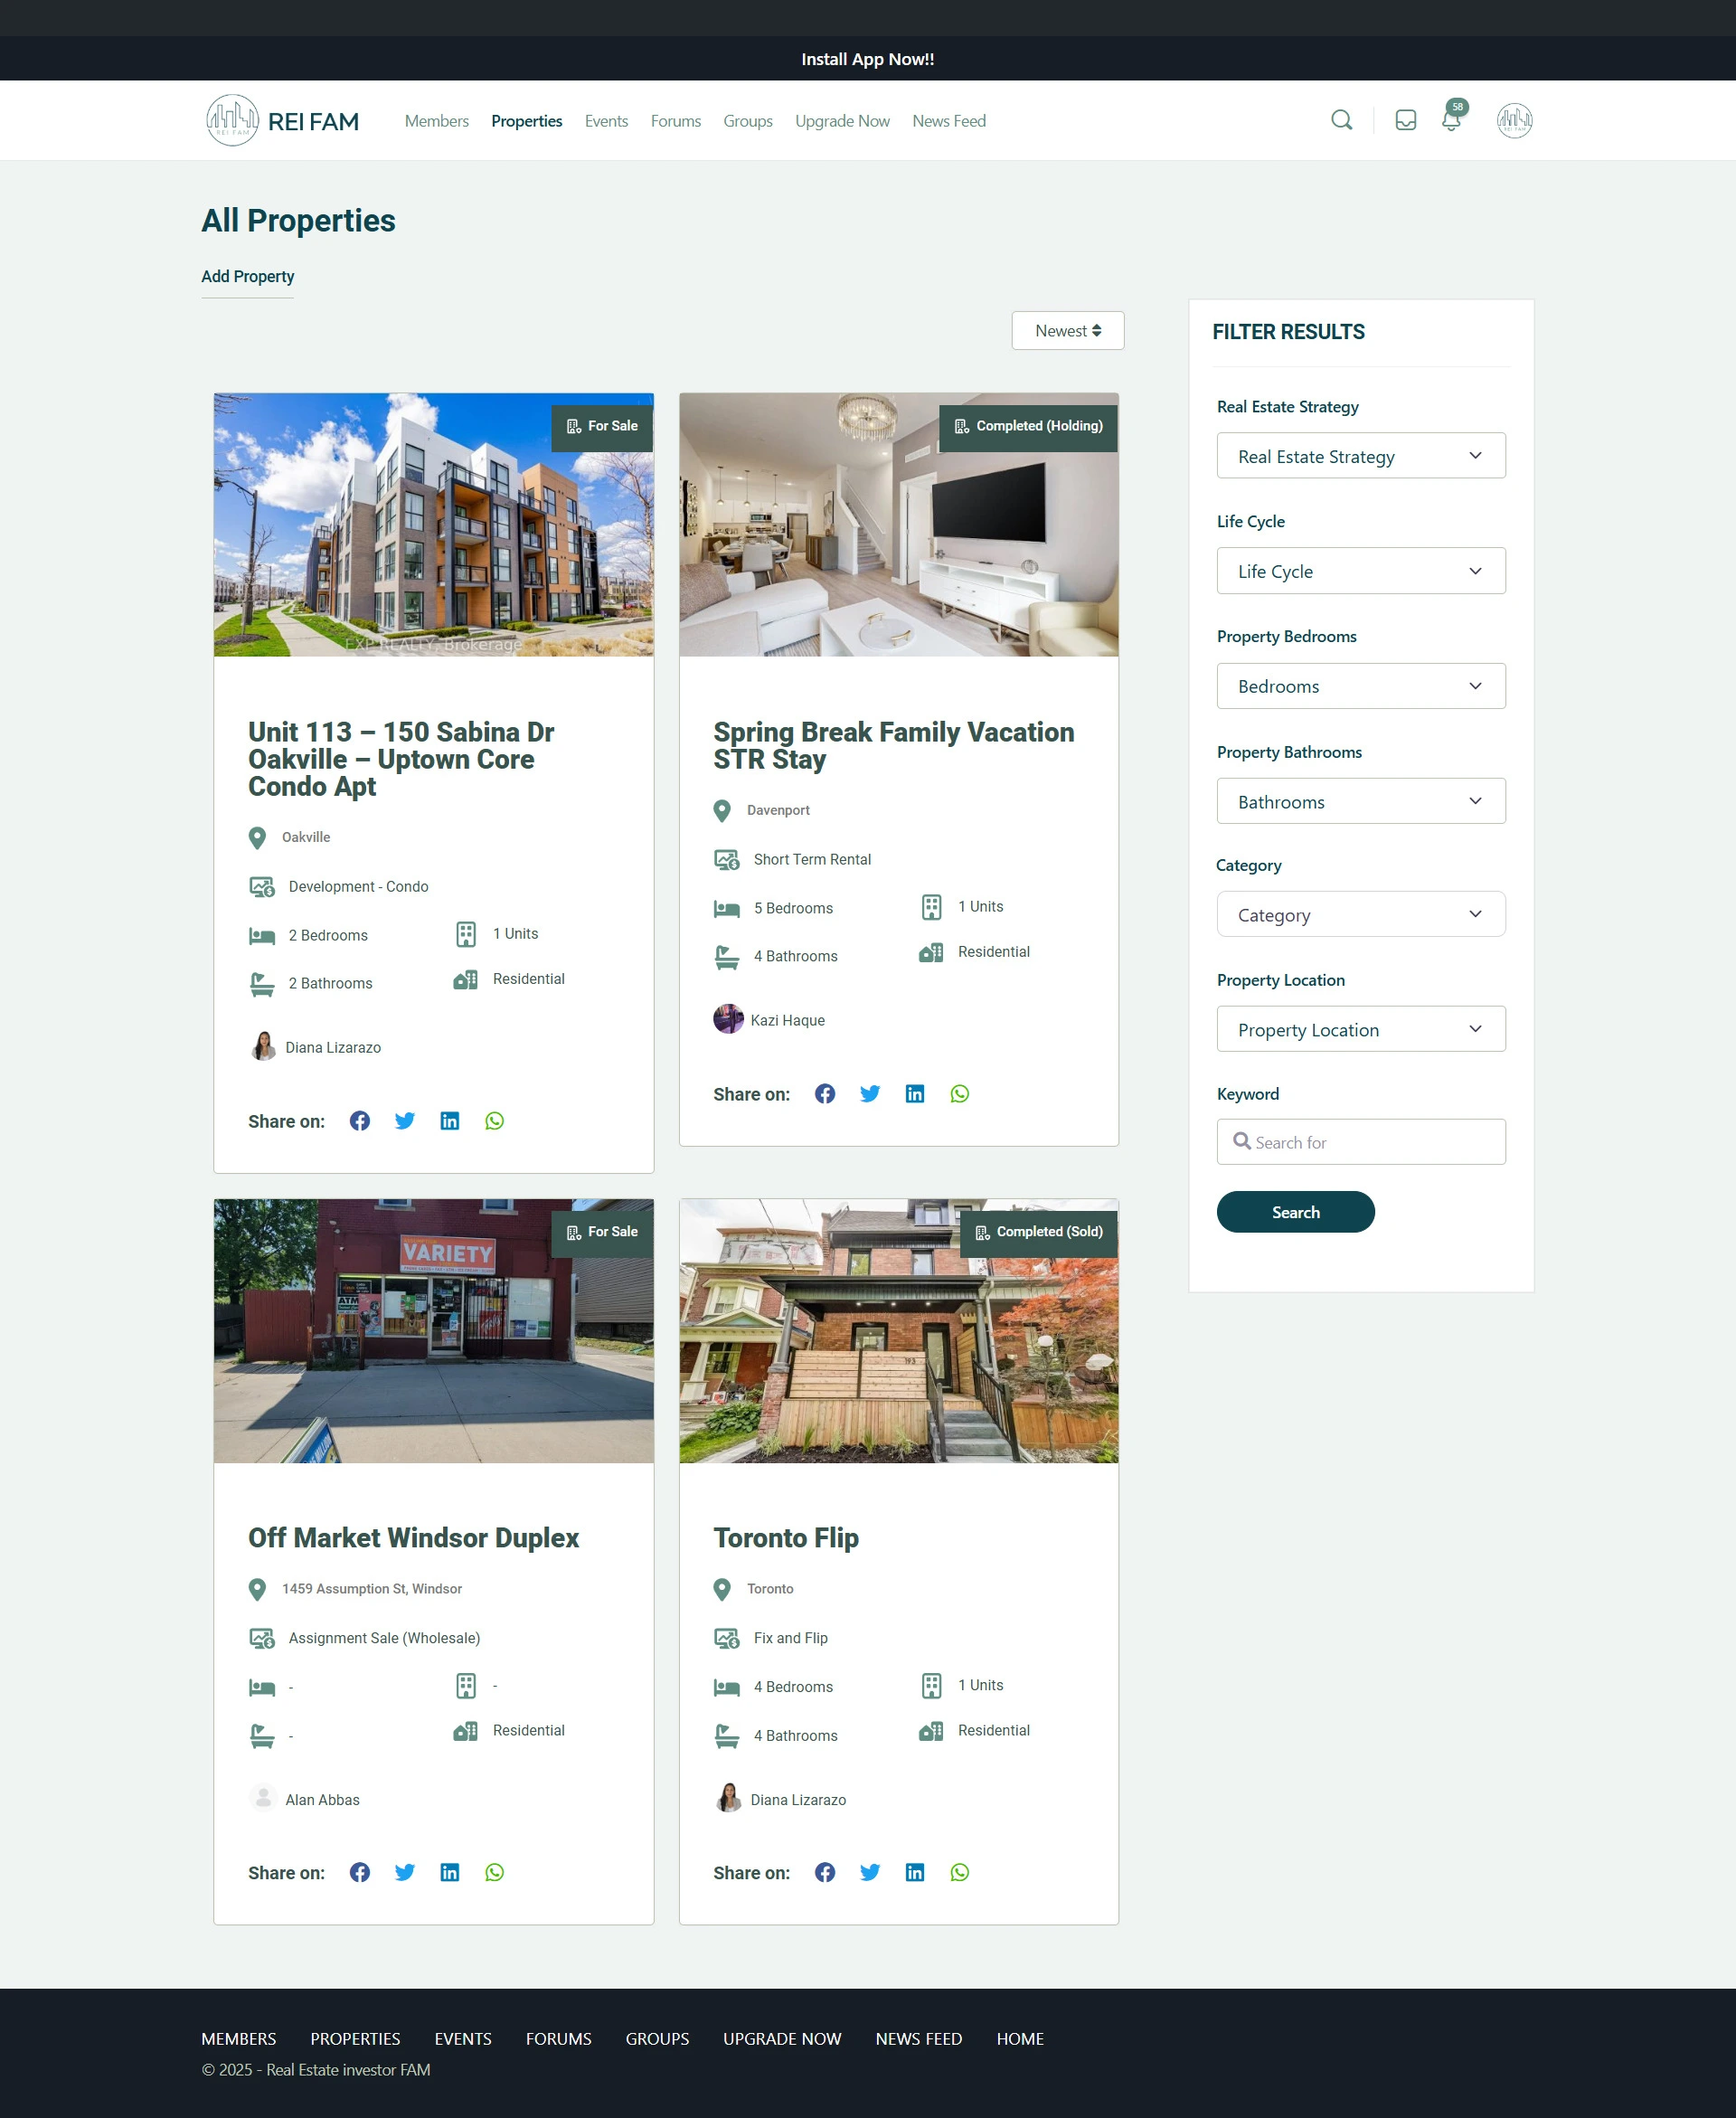Share Off Market Windsor Duplex on LinkedIn

pos(449,1872)
